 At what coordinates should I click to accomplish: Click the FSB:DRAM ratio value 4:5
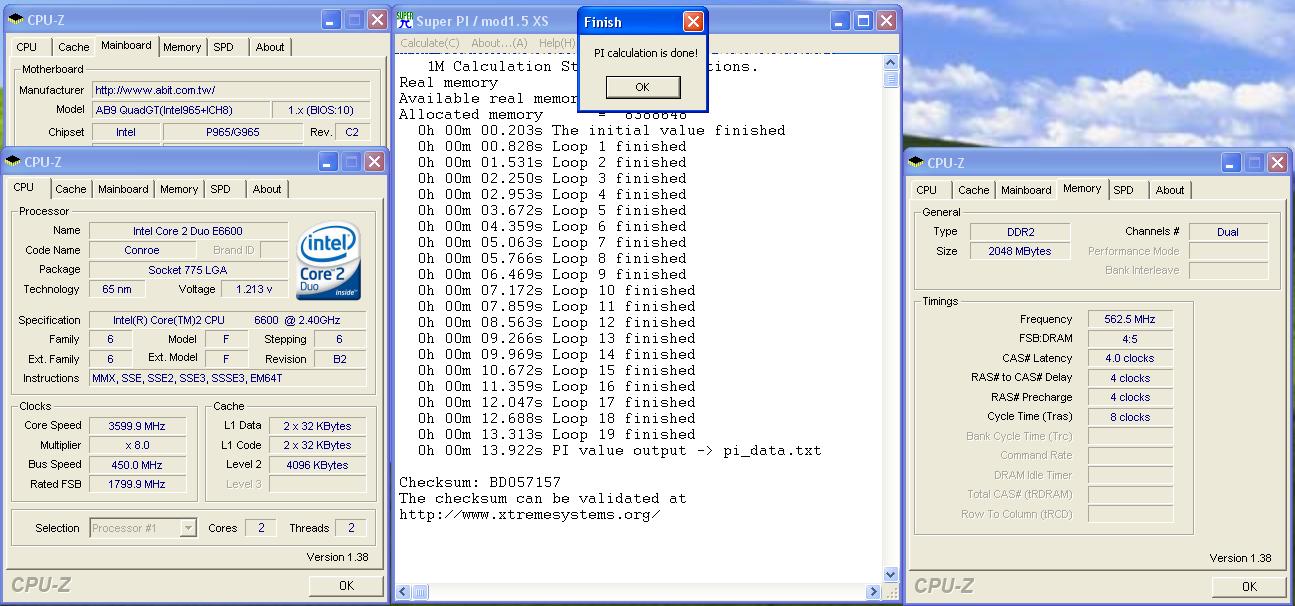click(1131, 339)
